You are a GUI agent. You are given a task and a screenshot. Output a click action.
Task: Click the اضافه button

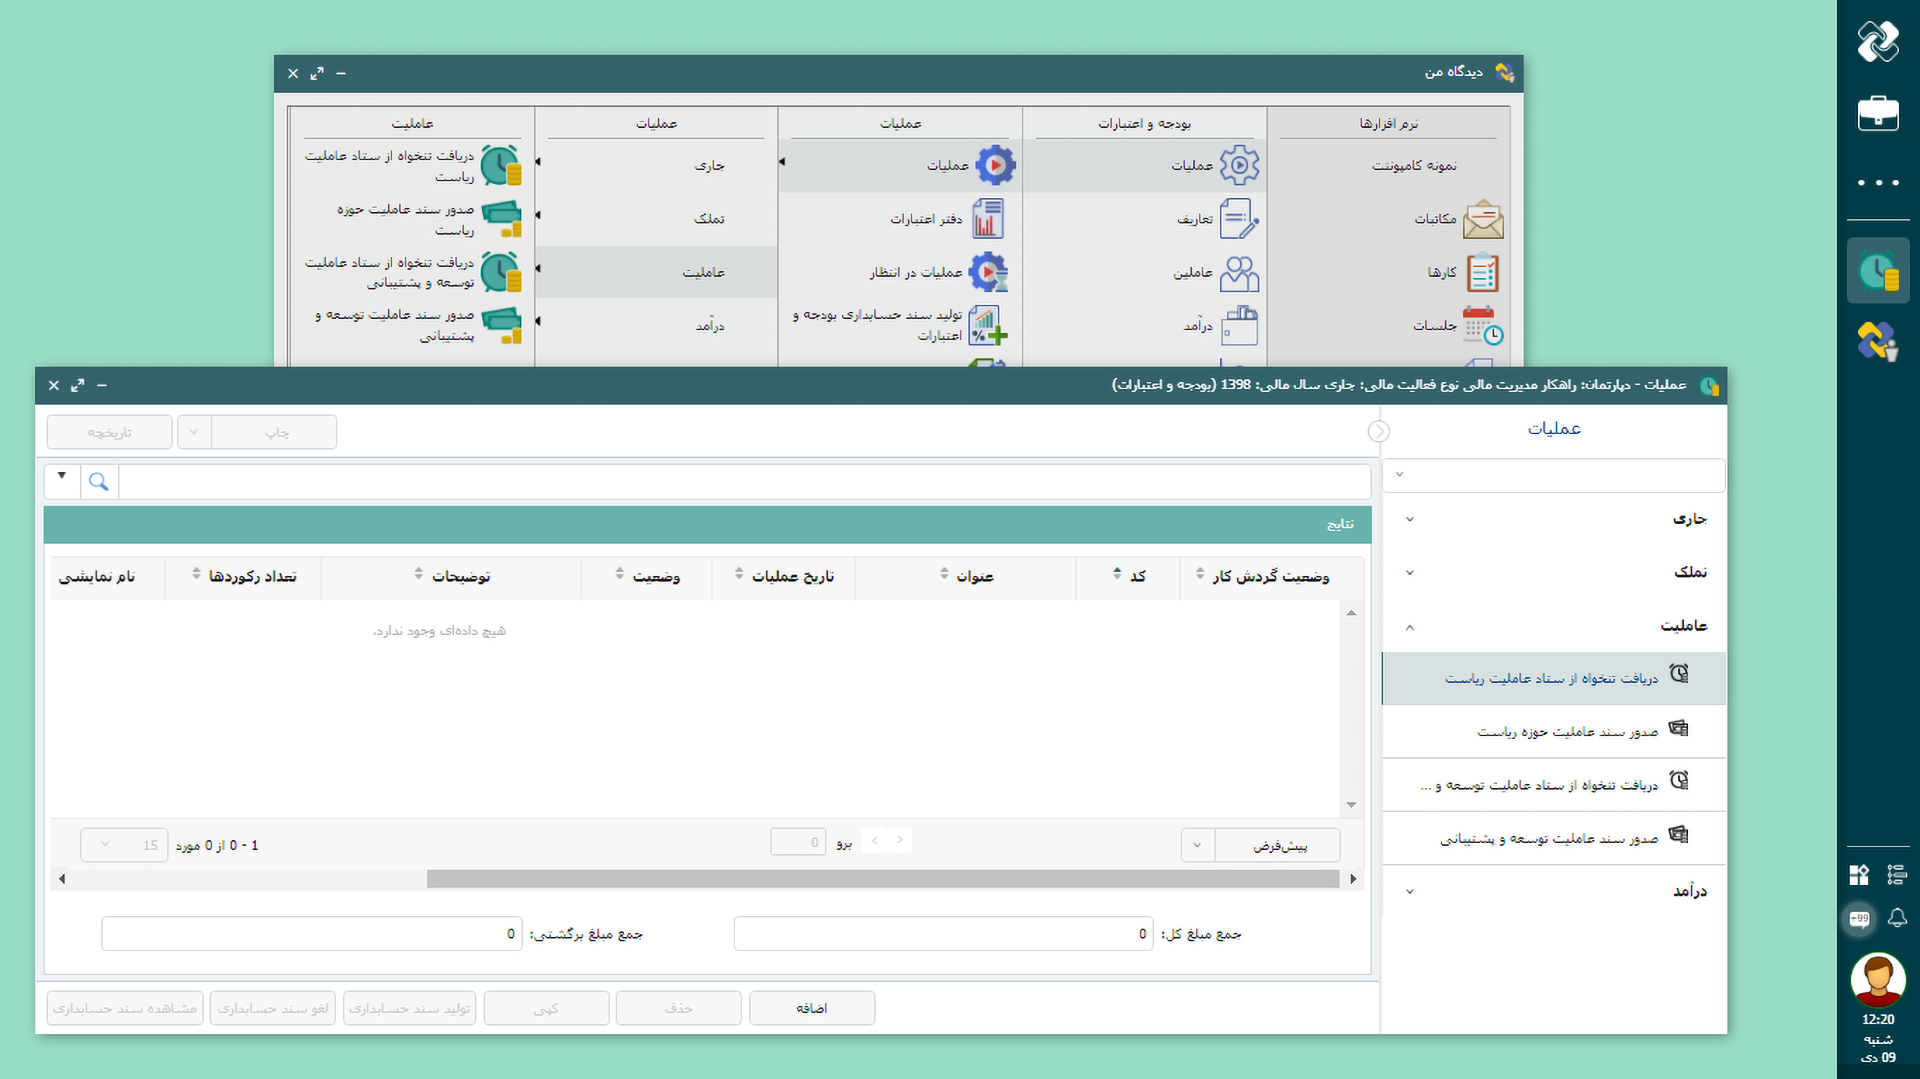tap(811, 1008)
